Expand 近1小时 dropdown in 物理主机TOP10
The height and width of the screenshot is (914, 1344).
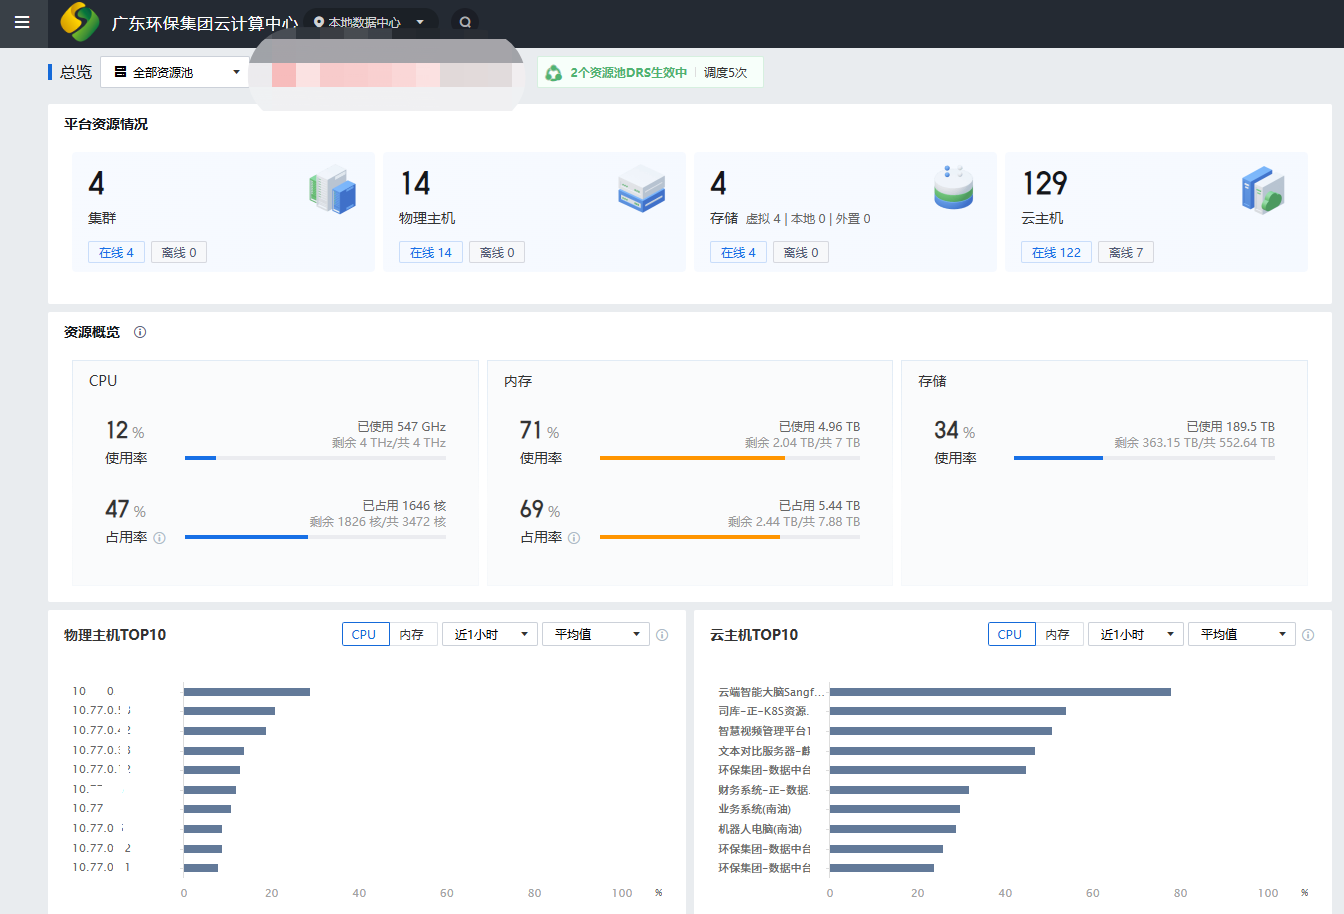(x=490, y=634)
